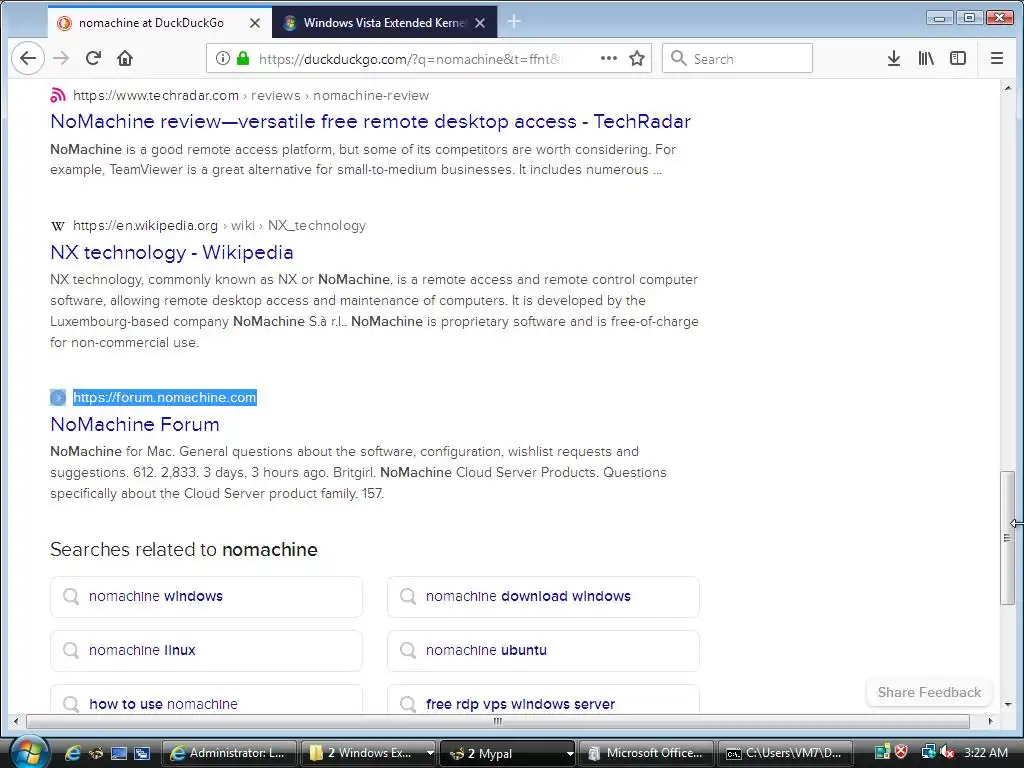Viewport: 1024px width, 768px height.
Task: Click Share Feedback button
Action: pos(929,692)
